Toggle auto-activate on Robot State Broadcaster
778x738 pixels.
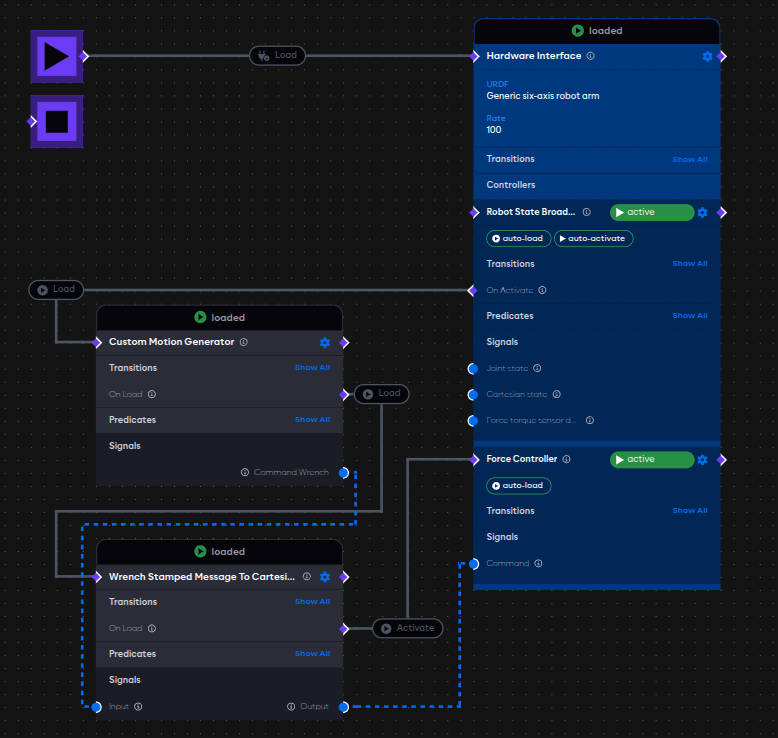pyautogui.click(x=593, y=238)
